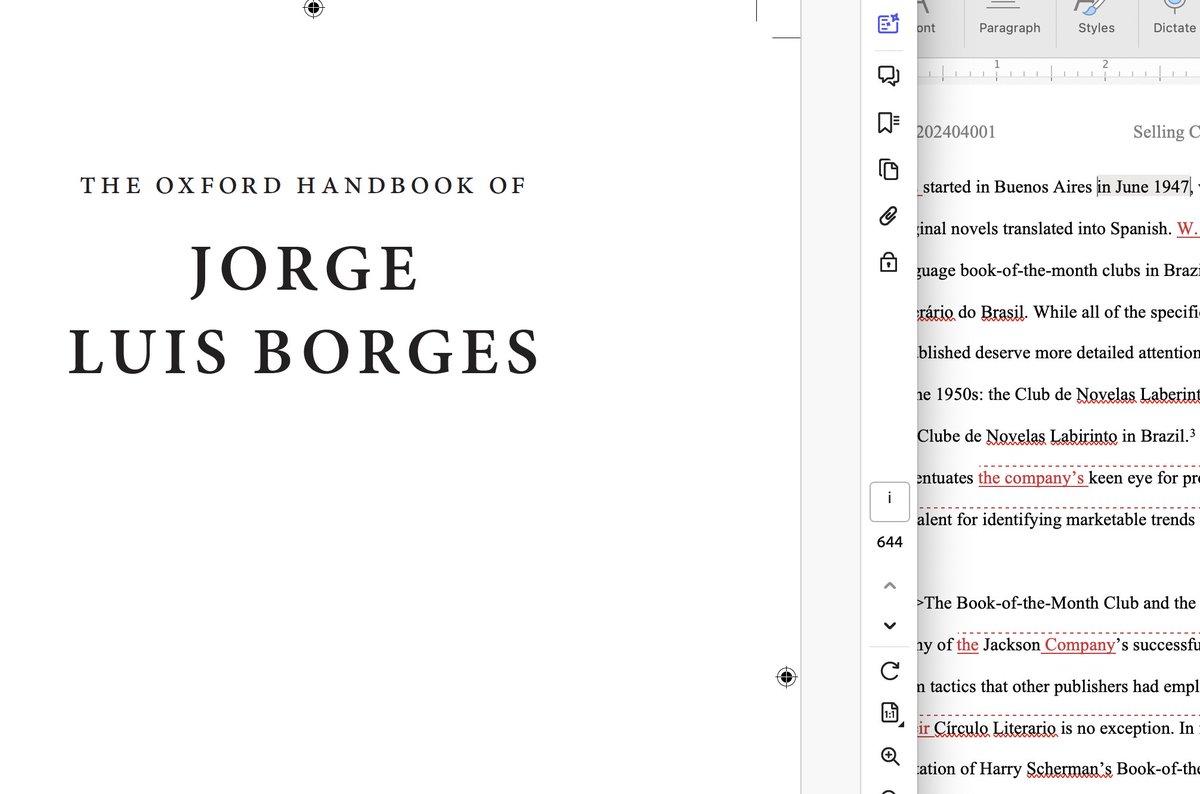Click 'book-of-the-month clubs in Brazi' line in Word

click(x=1080, y=270)
